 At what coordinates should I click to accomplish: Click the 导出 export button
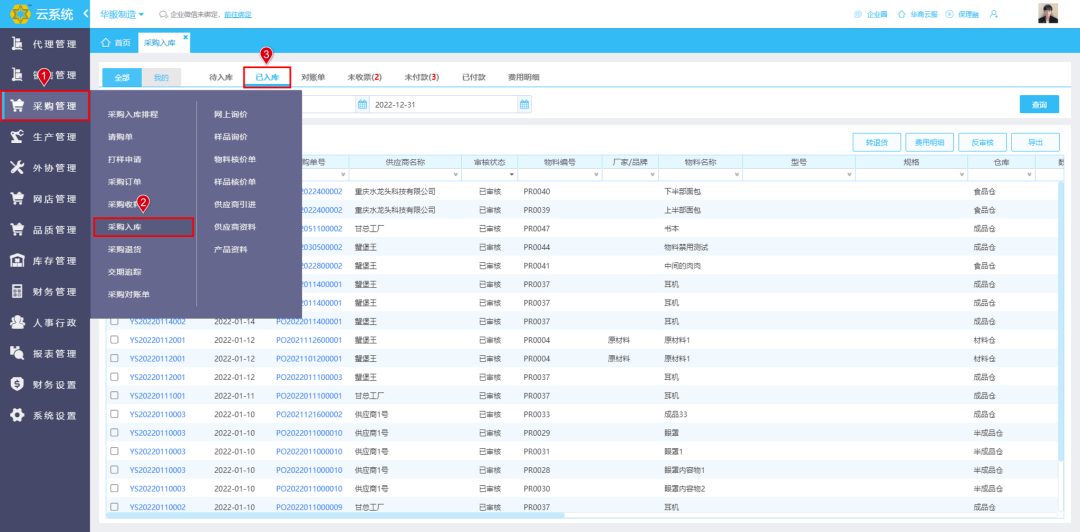(x=1035, y=143)
